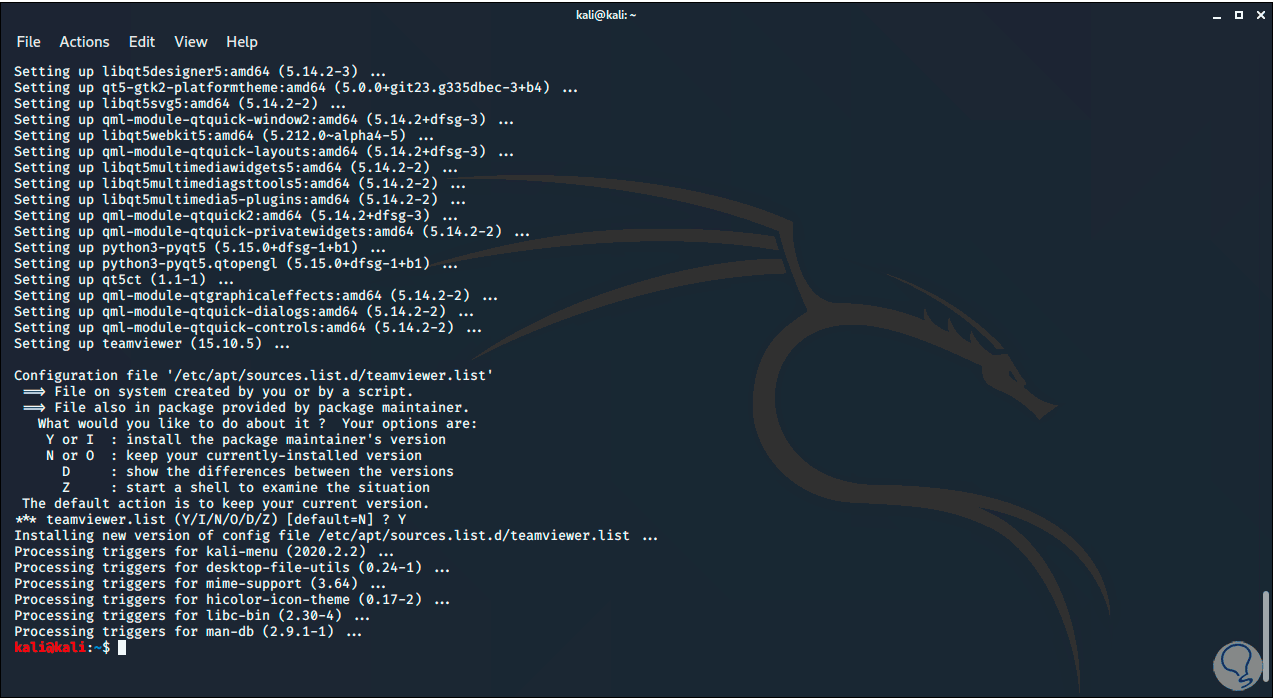Click 'The default action is to keep' line
1274x700 pixels.
point(226,504)
